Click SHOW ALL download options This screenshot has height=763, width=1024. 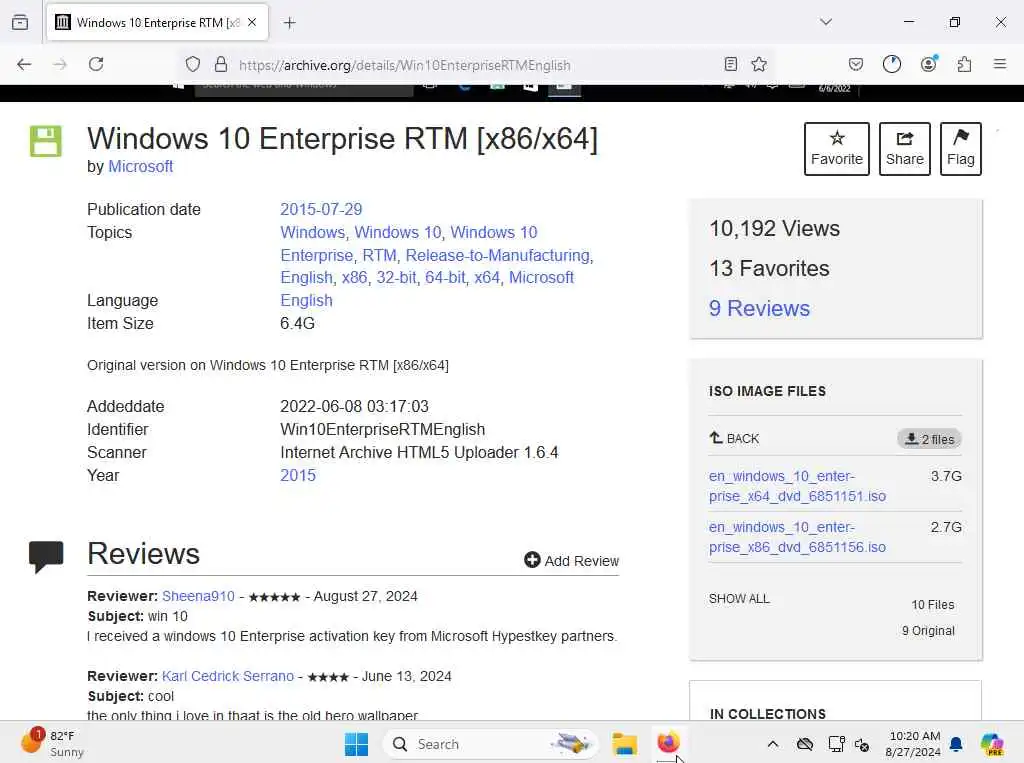[739, 599]
